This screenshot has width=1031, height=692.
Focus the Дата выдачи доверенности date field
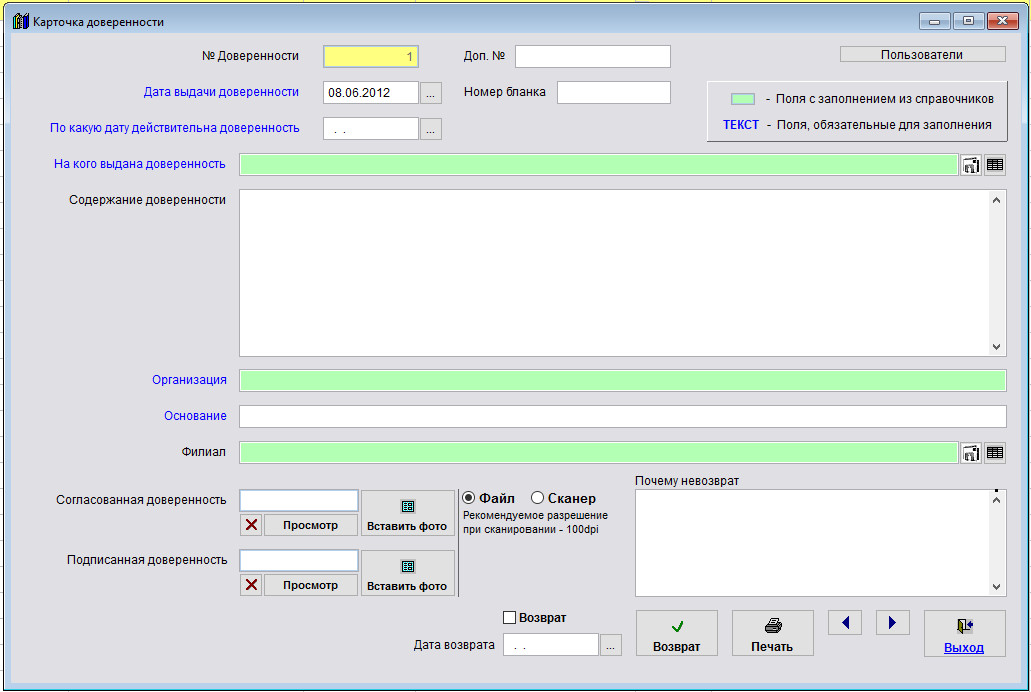(x=371, y=93)
